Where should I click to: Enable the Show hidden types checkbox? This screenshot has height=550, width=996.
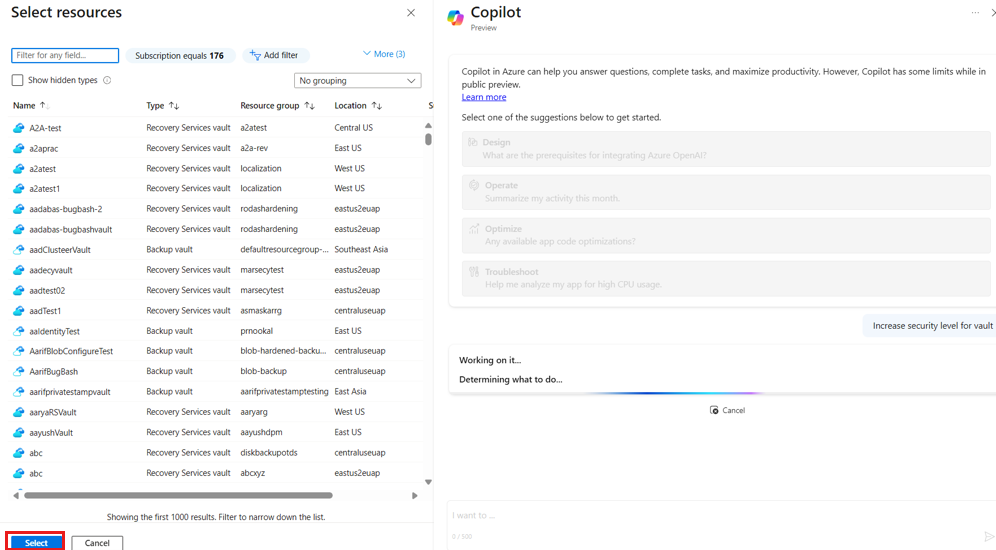pos(17,80)
